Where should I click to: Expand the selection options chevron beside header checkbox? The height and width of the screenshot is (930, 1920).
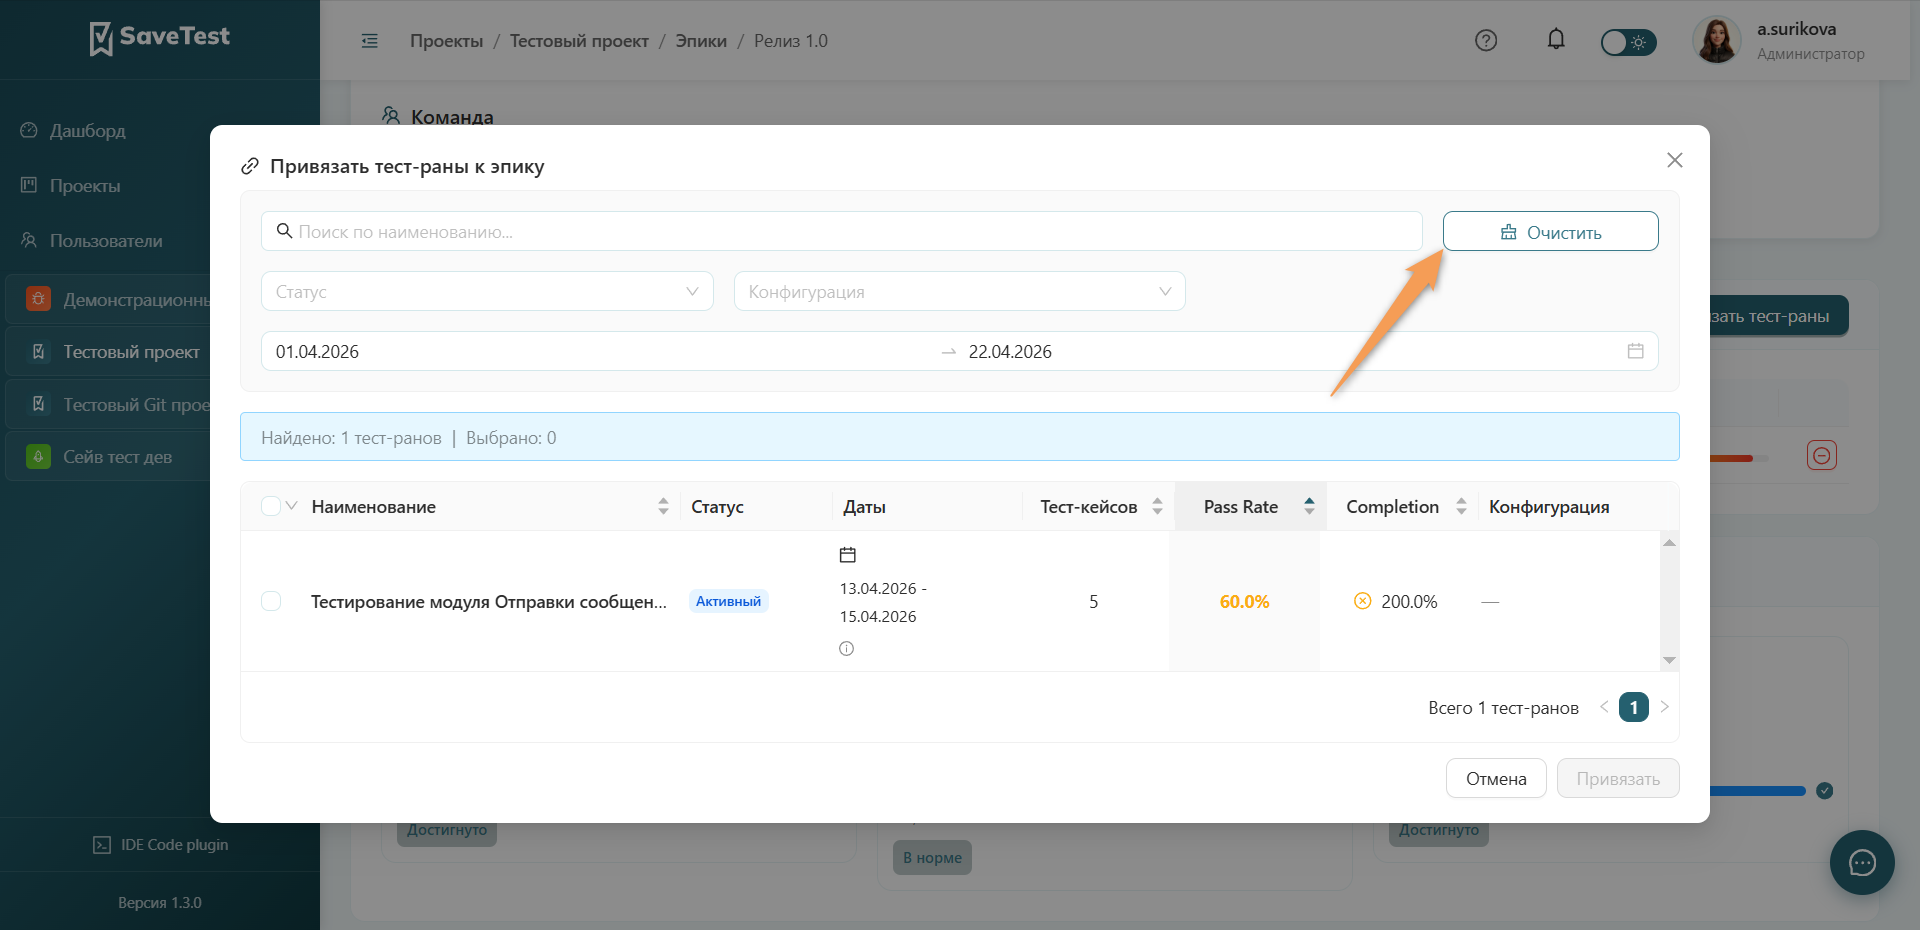tap(292, 506)
